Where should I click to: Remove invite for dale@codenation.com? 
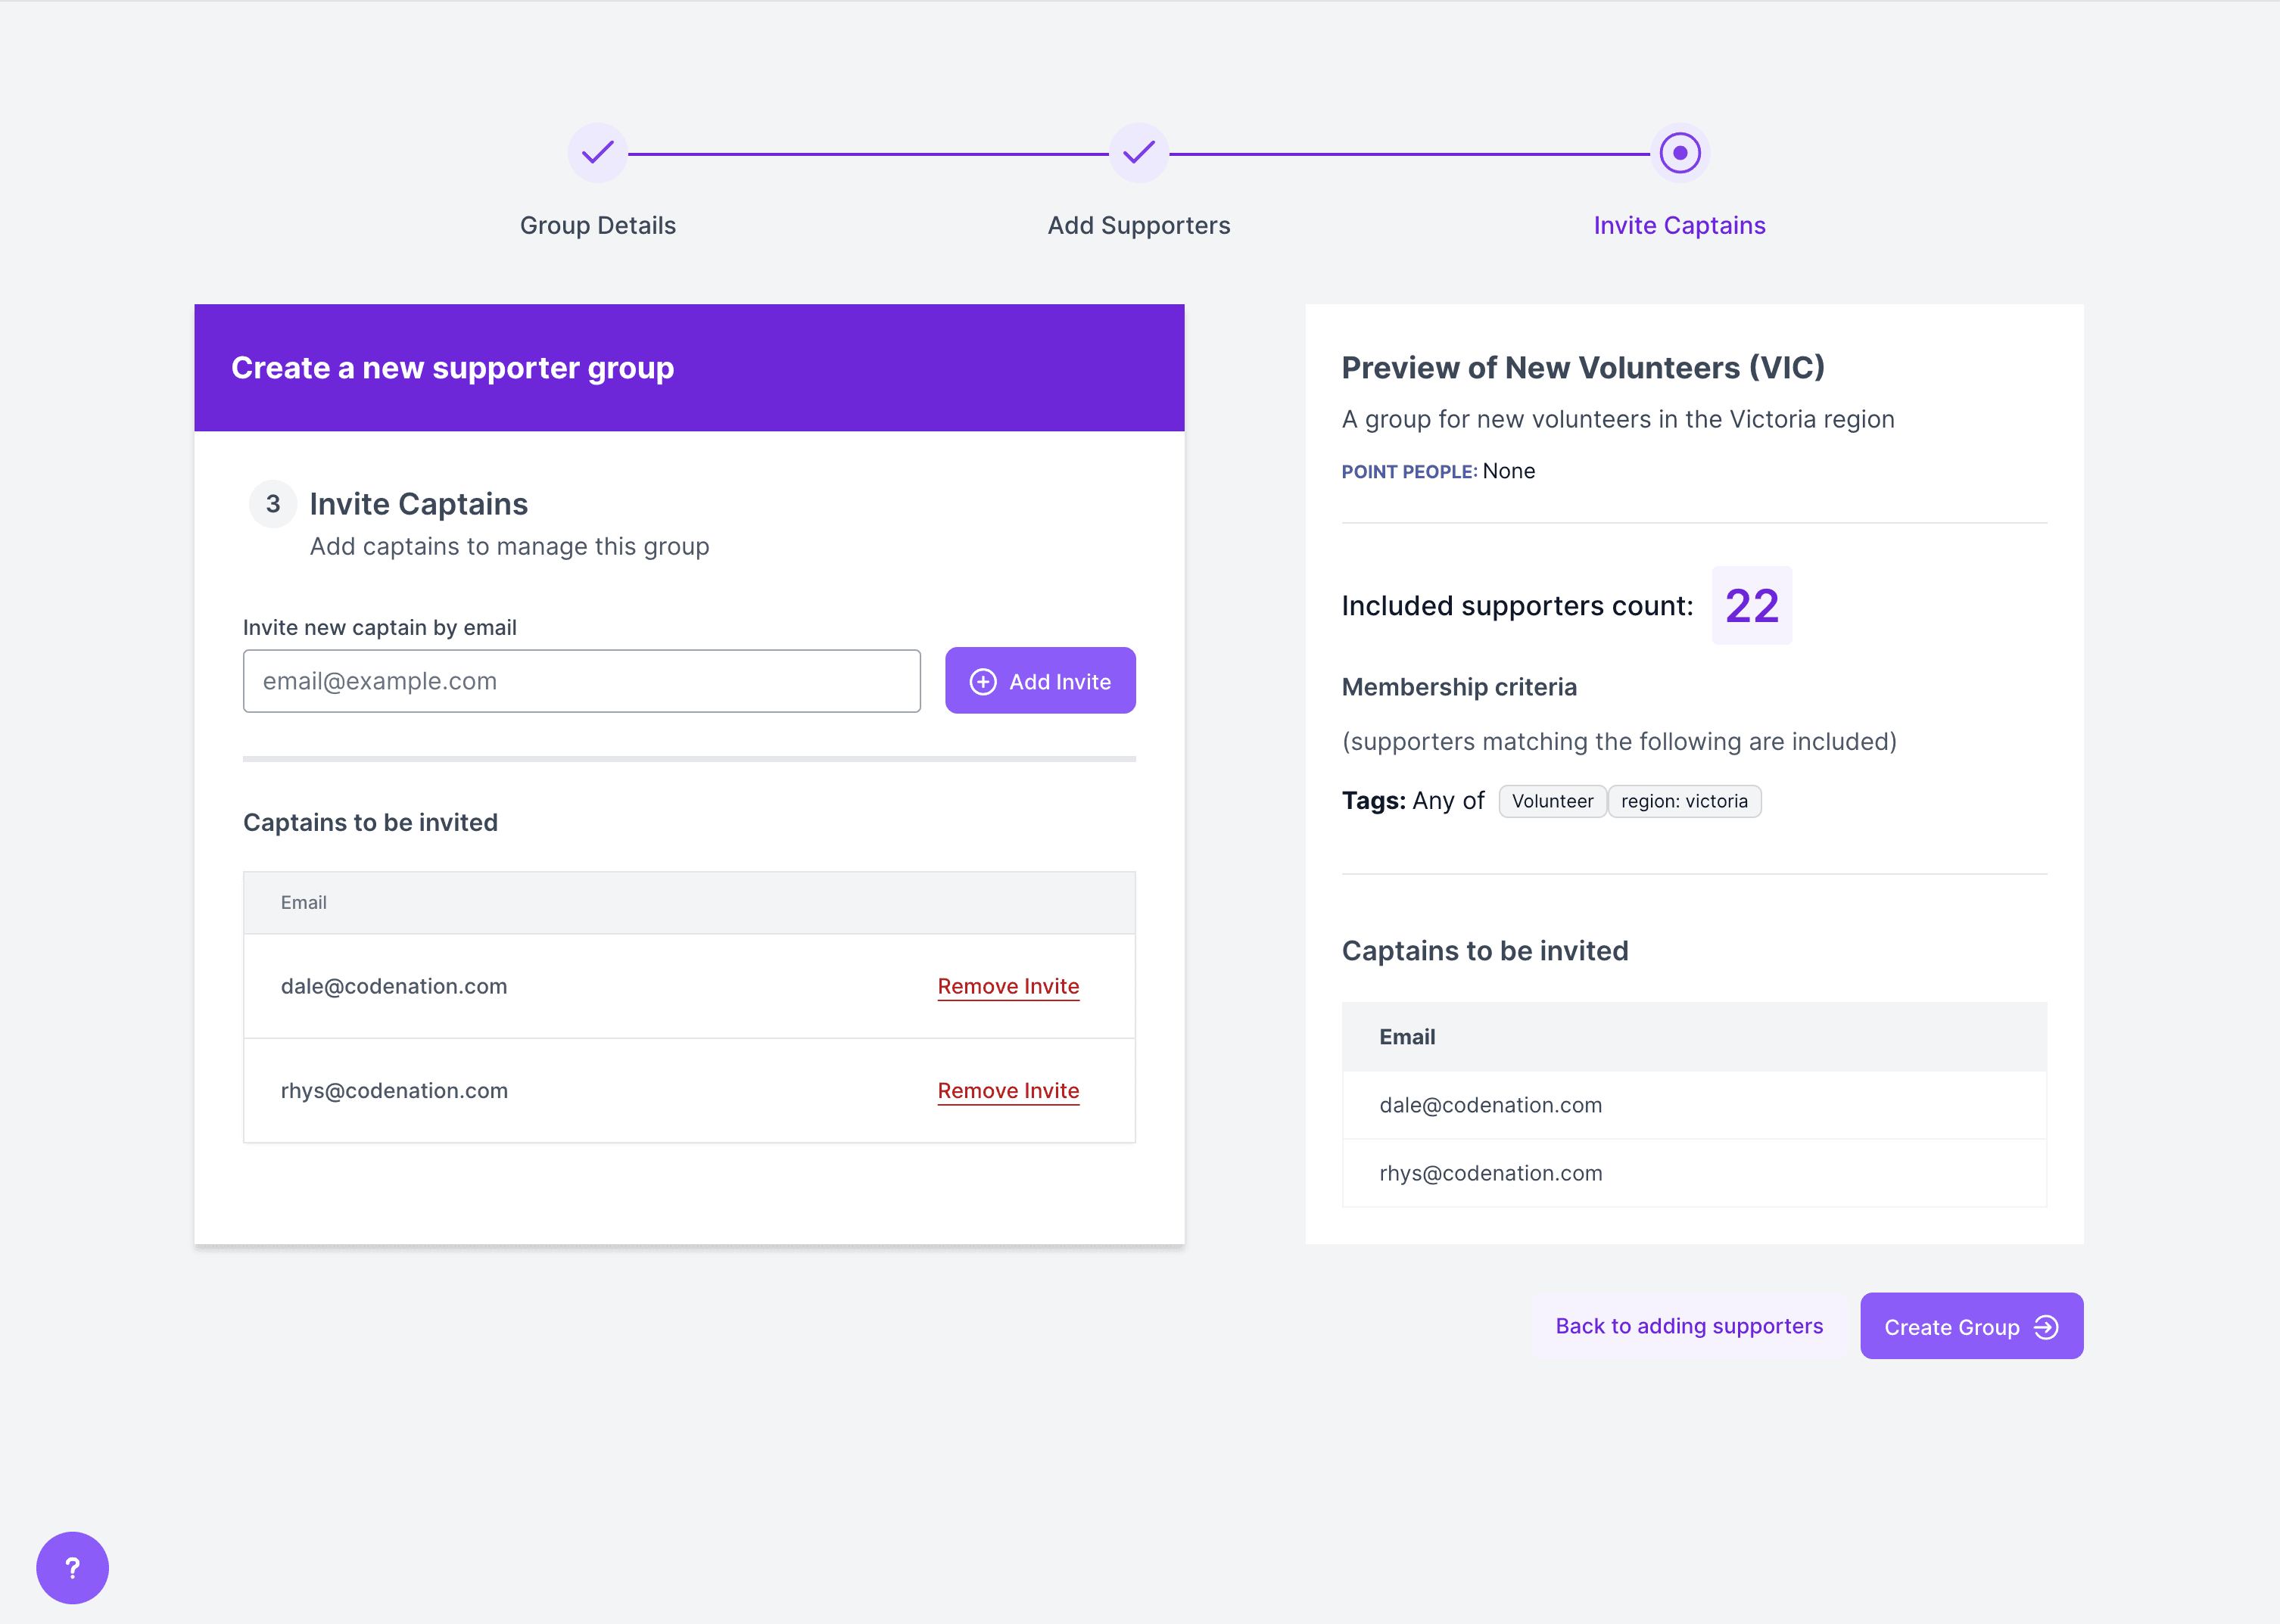point(1008,986)
